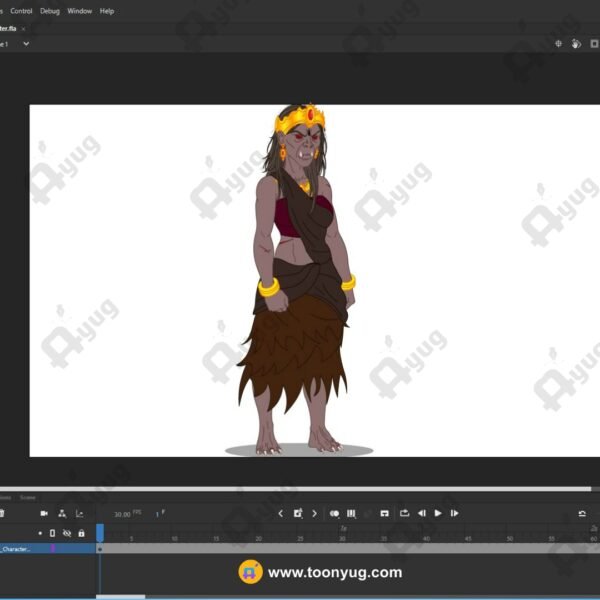Hide all layers with the eye icon
The width and height of the screenshot is (600, 600).
click(67, 533)
